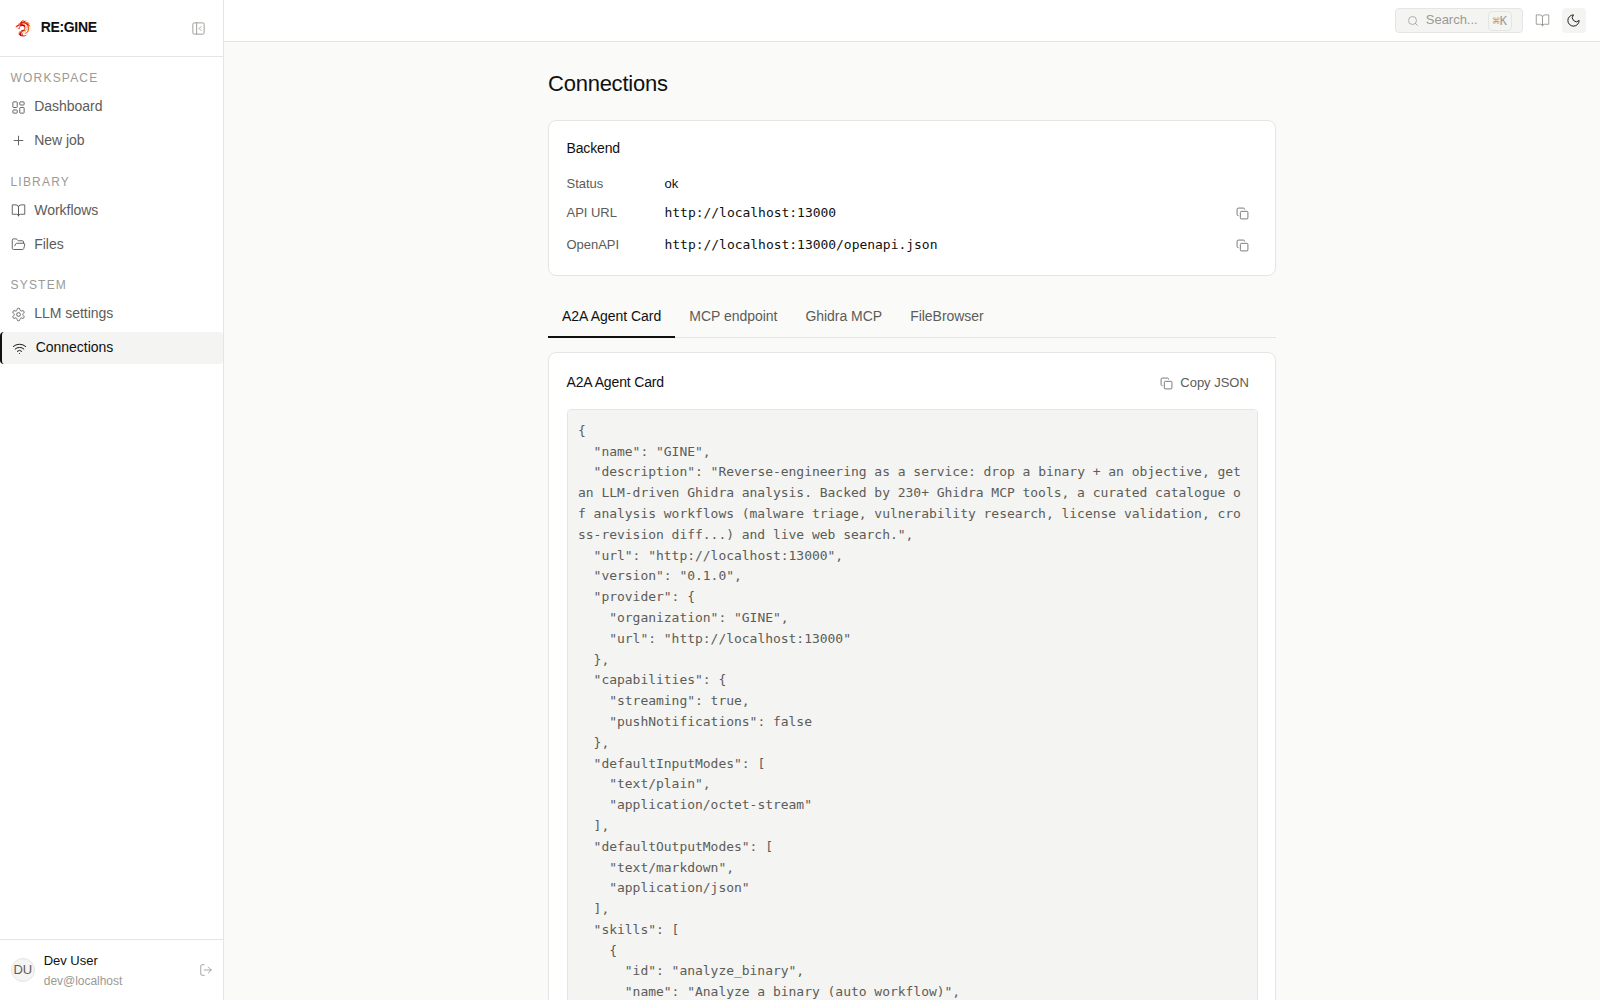Click the plus icon beside New job
This screenshot has width=1600, height=1000.
pos(18,141)
